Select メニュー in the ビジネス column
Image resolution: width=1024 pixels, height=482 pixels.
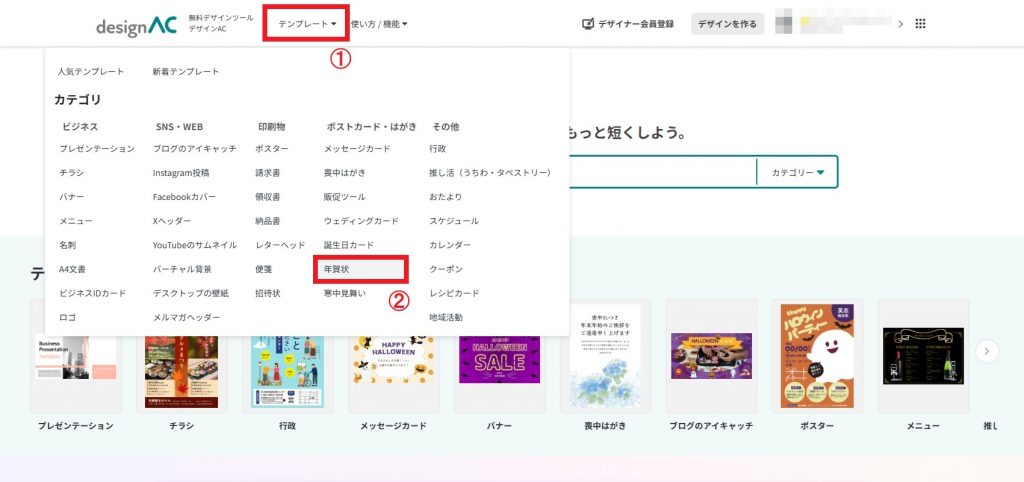[x=75, y=221]
